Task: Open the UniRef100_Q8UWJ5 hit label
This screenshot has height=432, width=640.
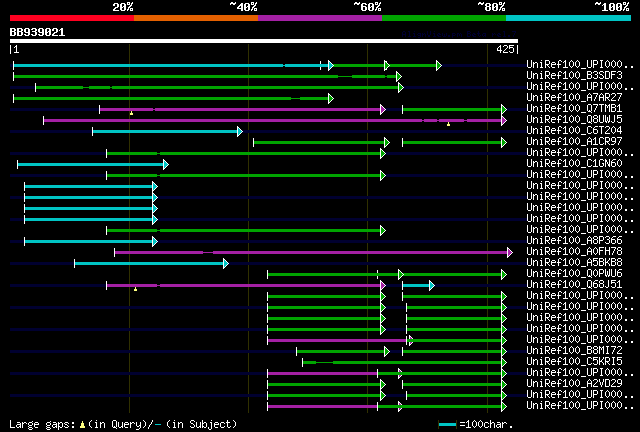Action: pyautogui.click(x=574, y=119)
